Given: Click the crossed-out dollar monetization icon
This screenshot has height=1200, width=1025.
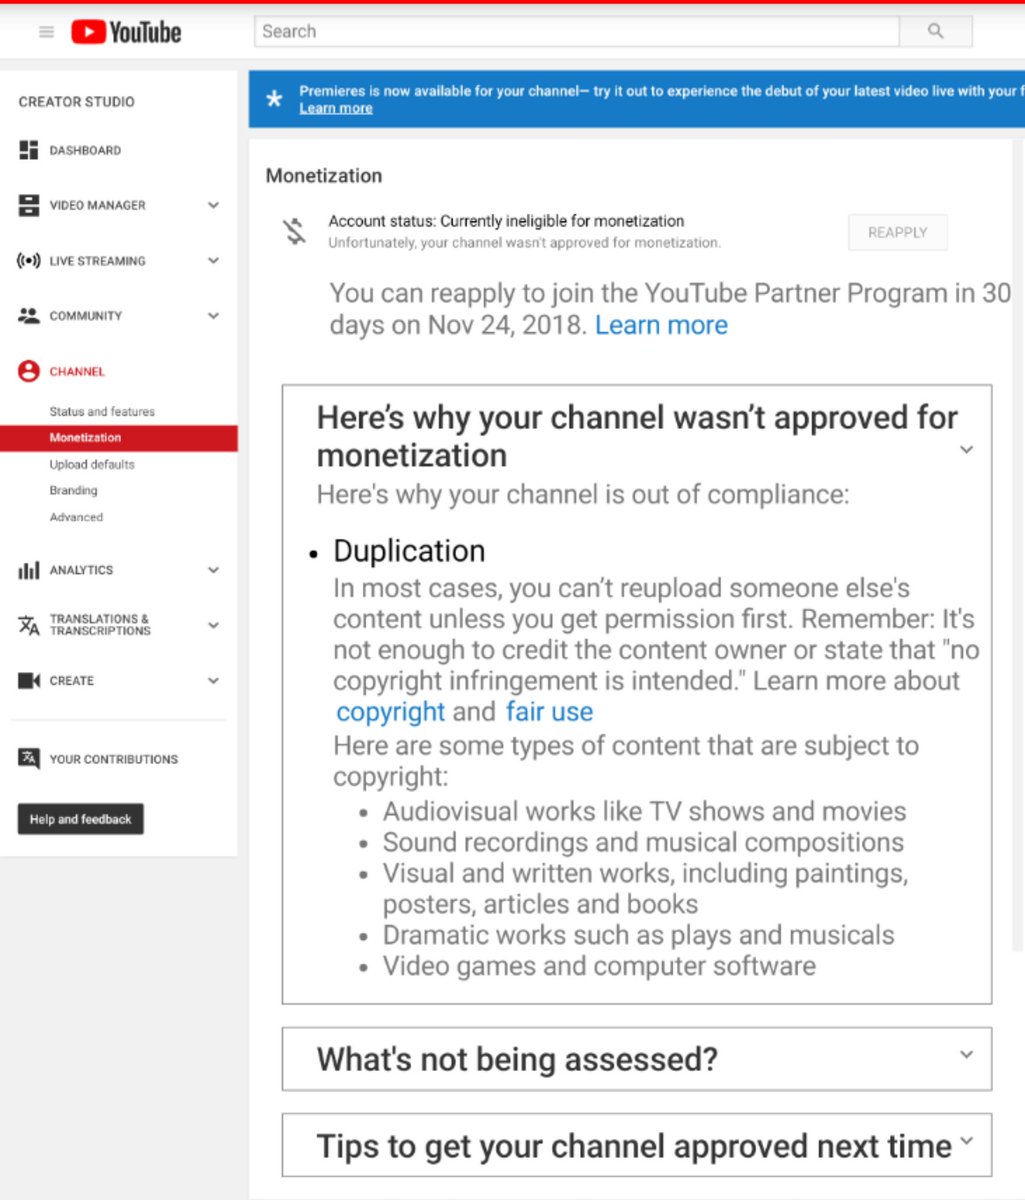Looking at the screenshot, I should pos(294,232).
